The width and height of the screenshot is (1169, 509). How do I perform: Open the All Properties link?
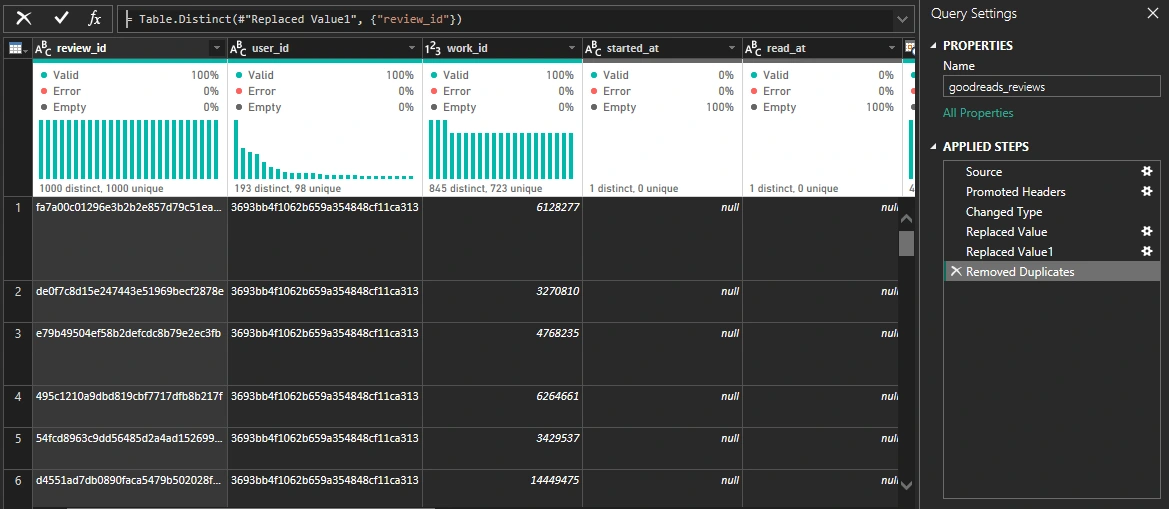click(x=978, y=113)
